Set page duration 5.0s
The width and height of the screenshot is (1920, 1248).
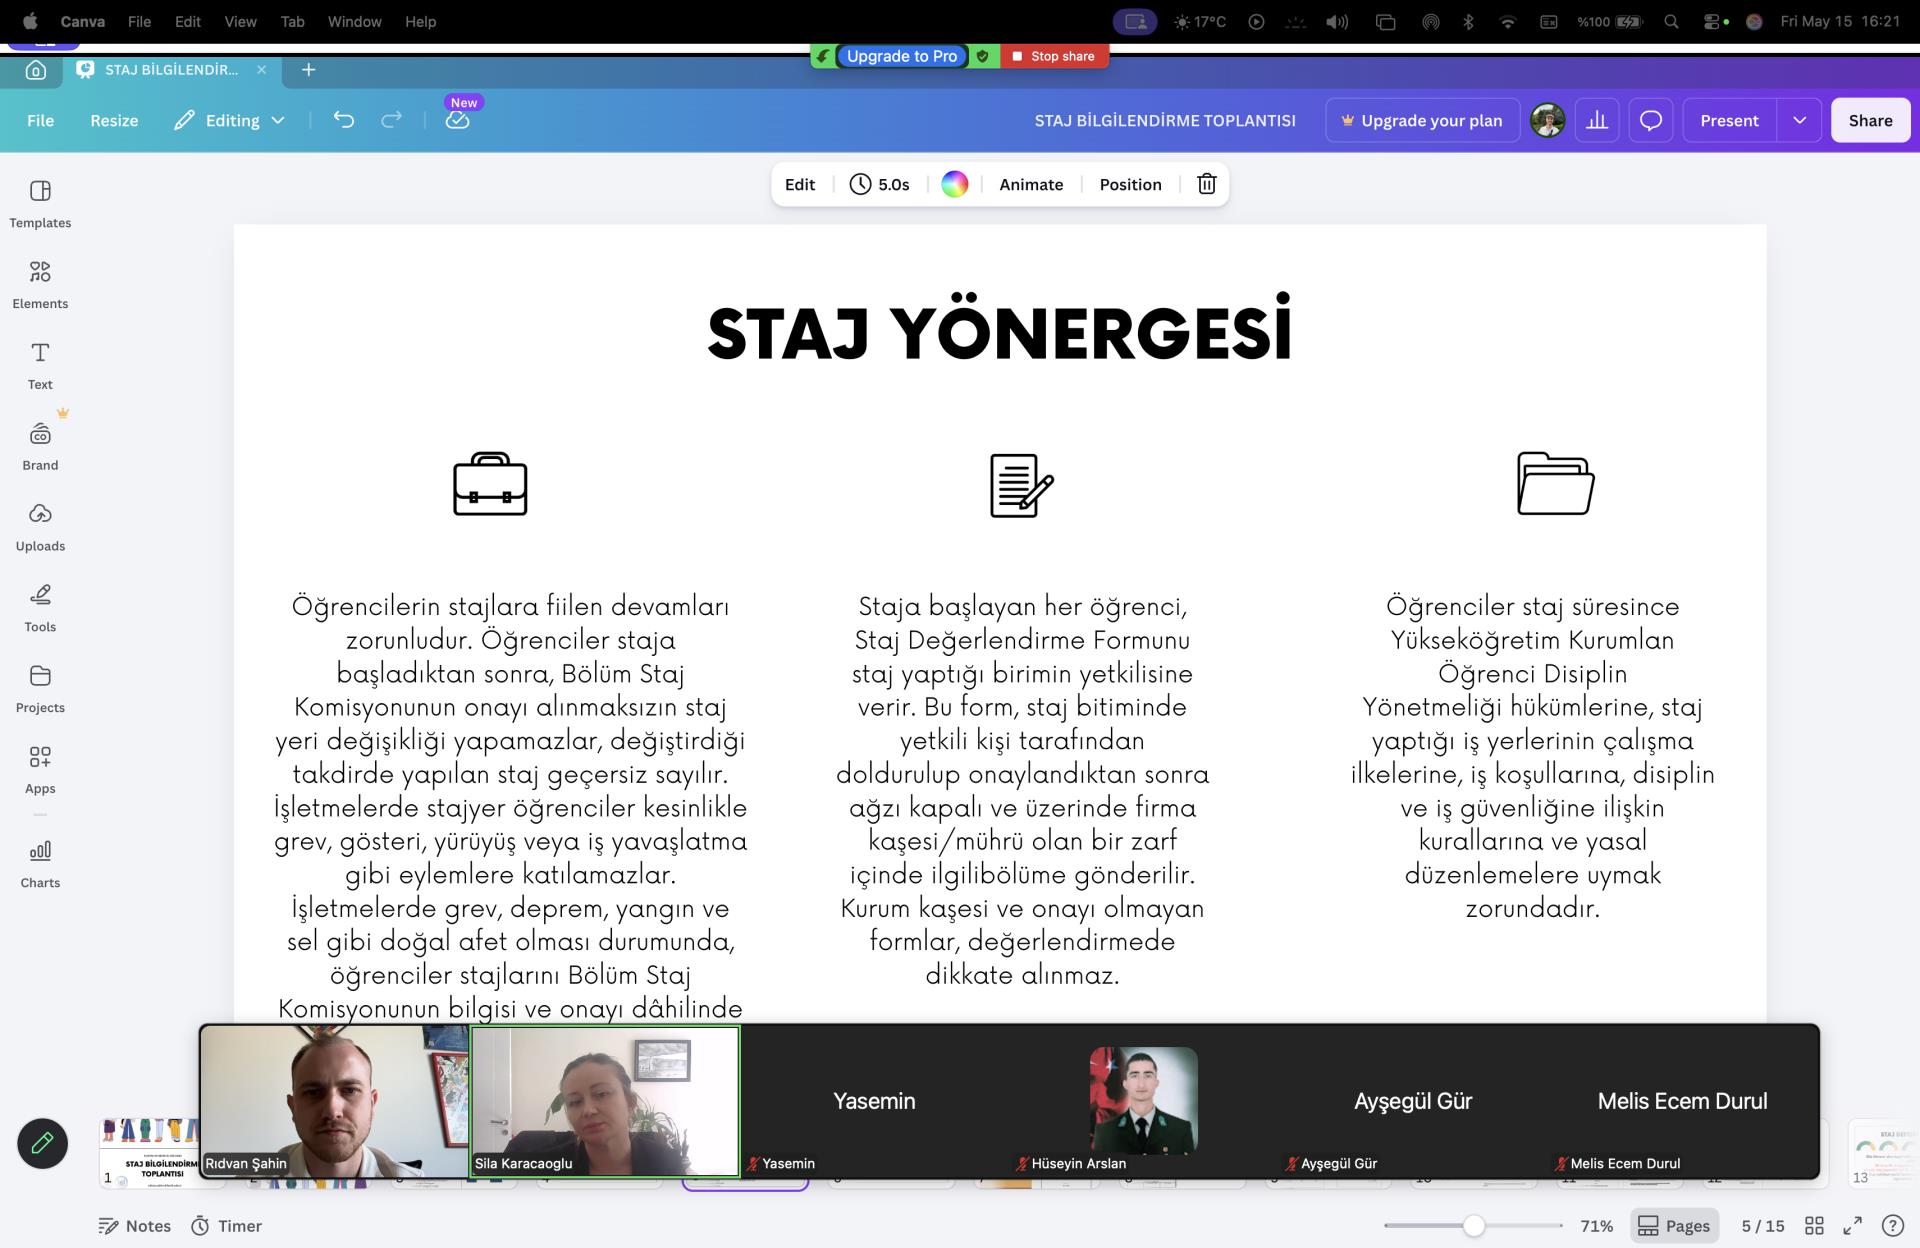point(880,184)
